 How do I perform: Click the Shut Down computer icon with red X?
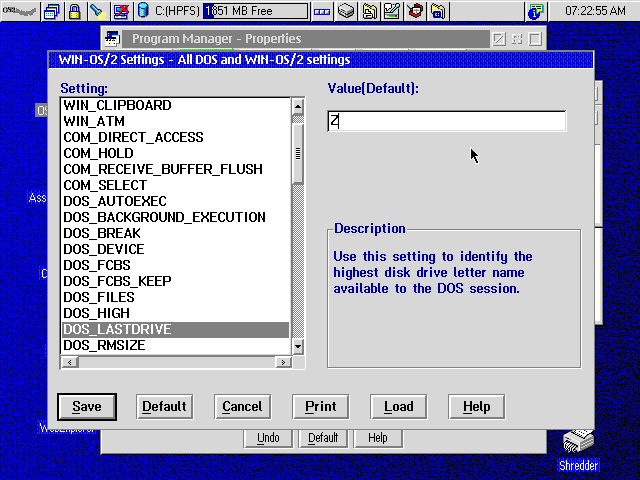click(121, 11)
